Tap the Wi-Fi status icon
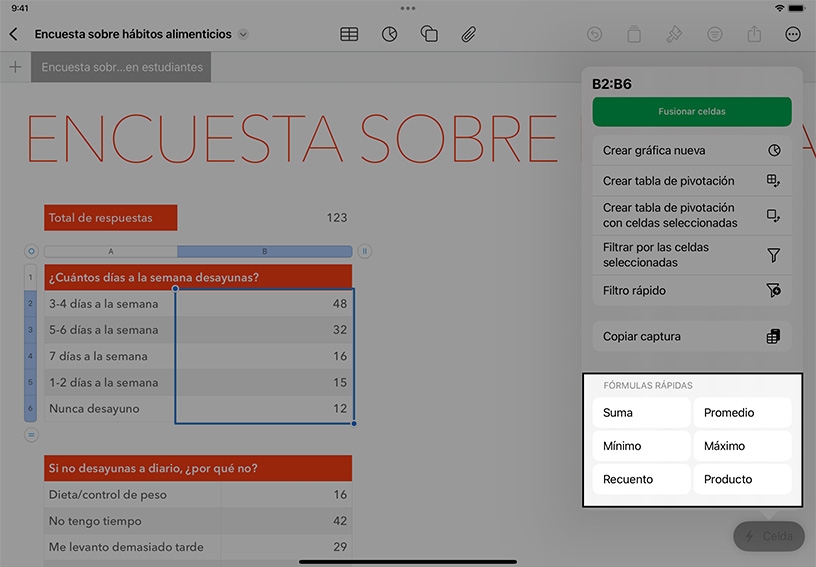Screen dimensions: 816x567 (779, 8)
